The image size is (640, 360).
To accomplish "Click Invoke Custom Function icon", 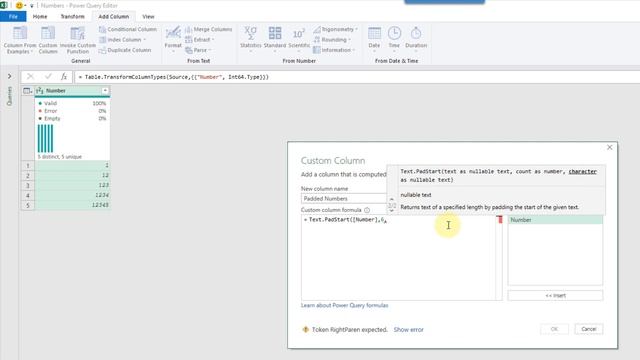I will [78, 33].
